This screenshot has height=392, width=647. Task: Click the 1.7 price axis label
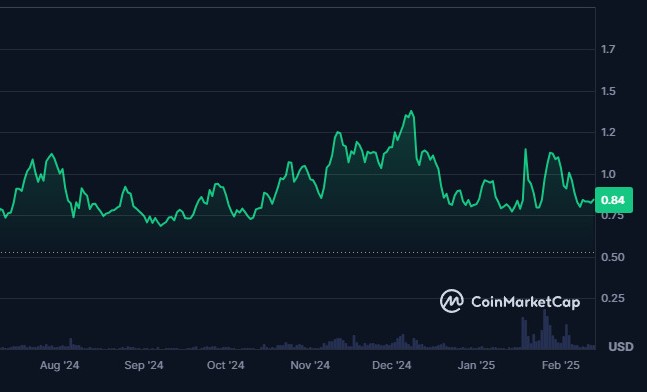coord(608,50)
